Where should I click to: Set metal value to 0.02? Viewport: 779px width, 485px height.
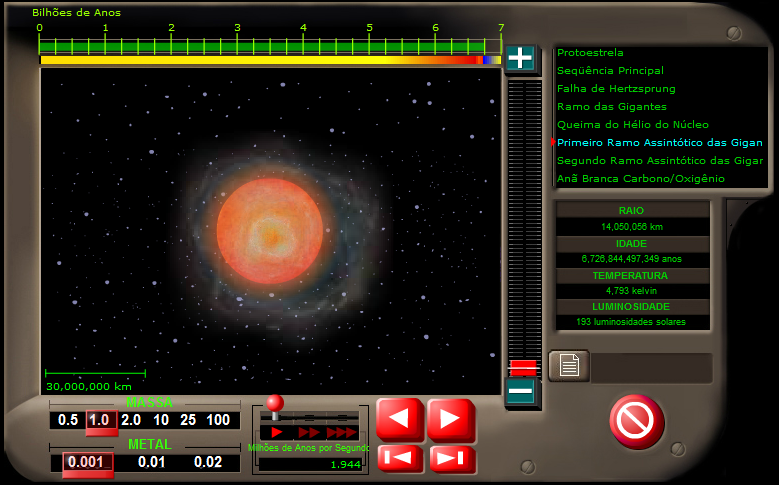(x=208, y=462)
